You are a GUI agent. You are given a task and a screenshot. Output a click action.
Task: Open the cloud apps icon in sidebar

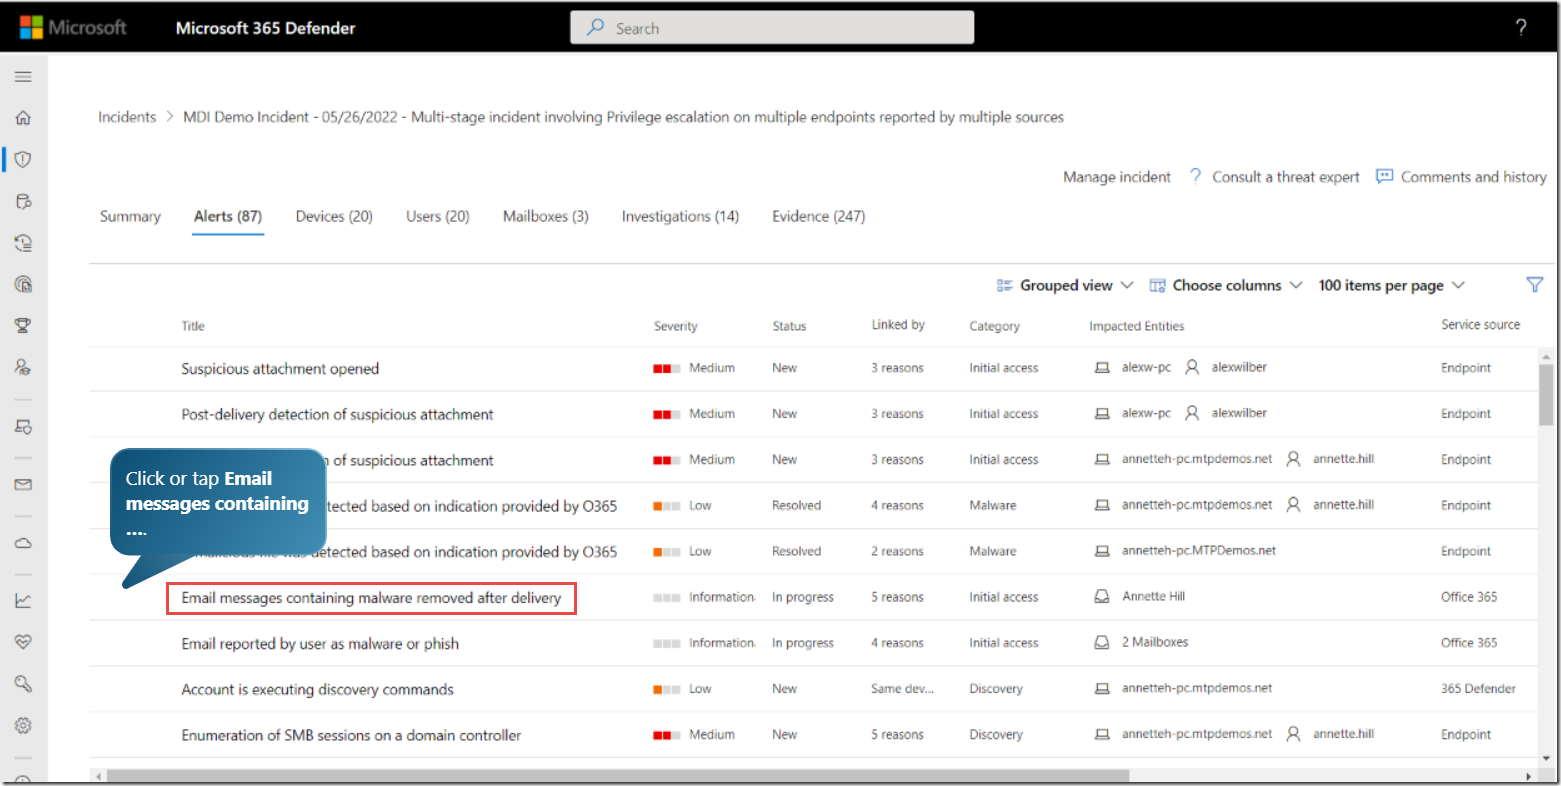tap(23, 543)
